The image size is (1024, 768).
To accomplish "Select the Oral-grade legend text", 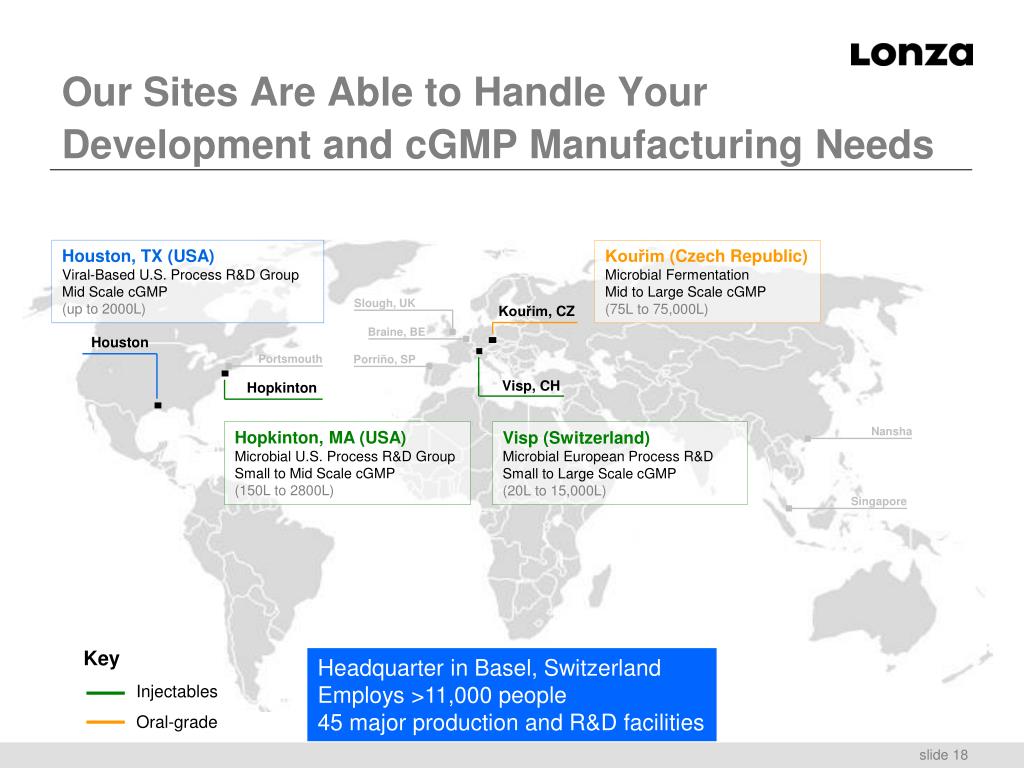I will tap(177, 722).
